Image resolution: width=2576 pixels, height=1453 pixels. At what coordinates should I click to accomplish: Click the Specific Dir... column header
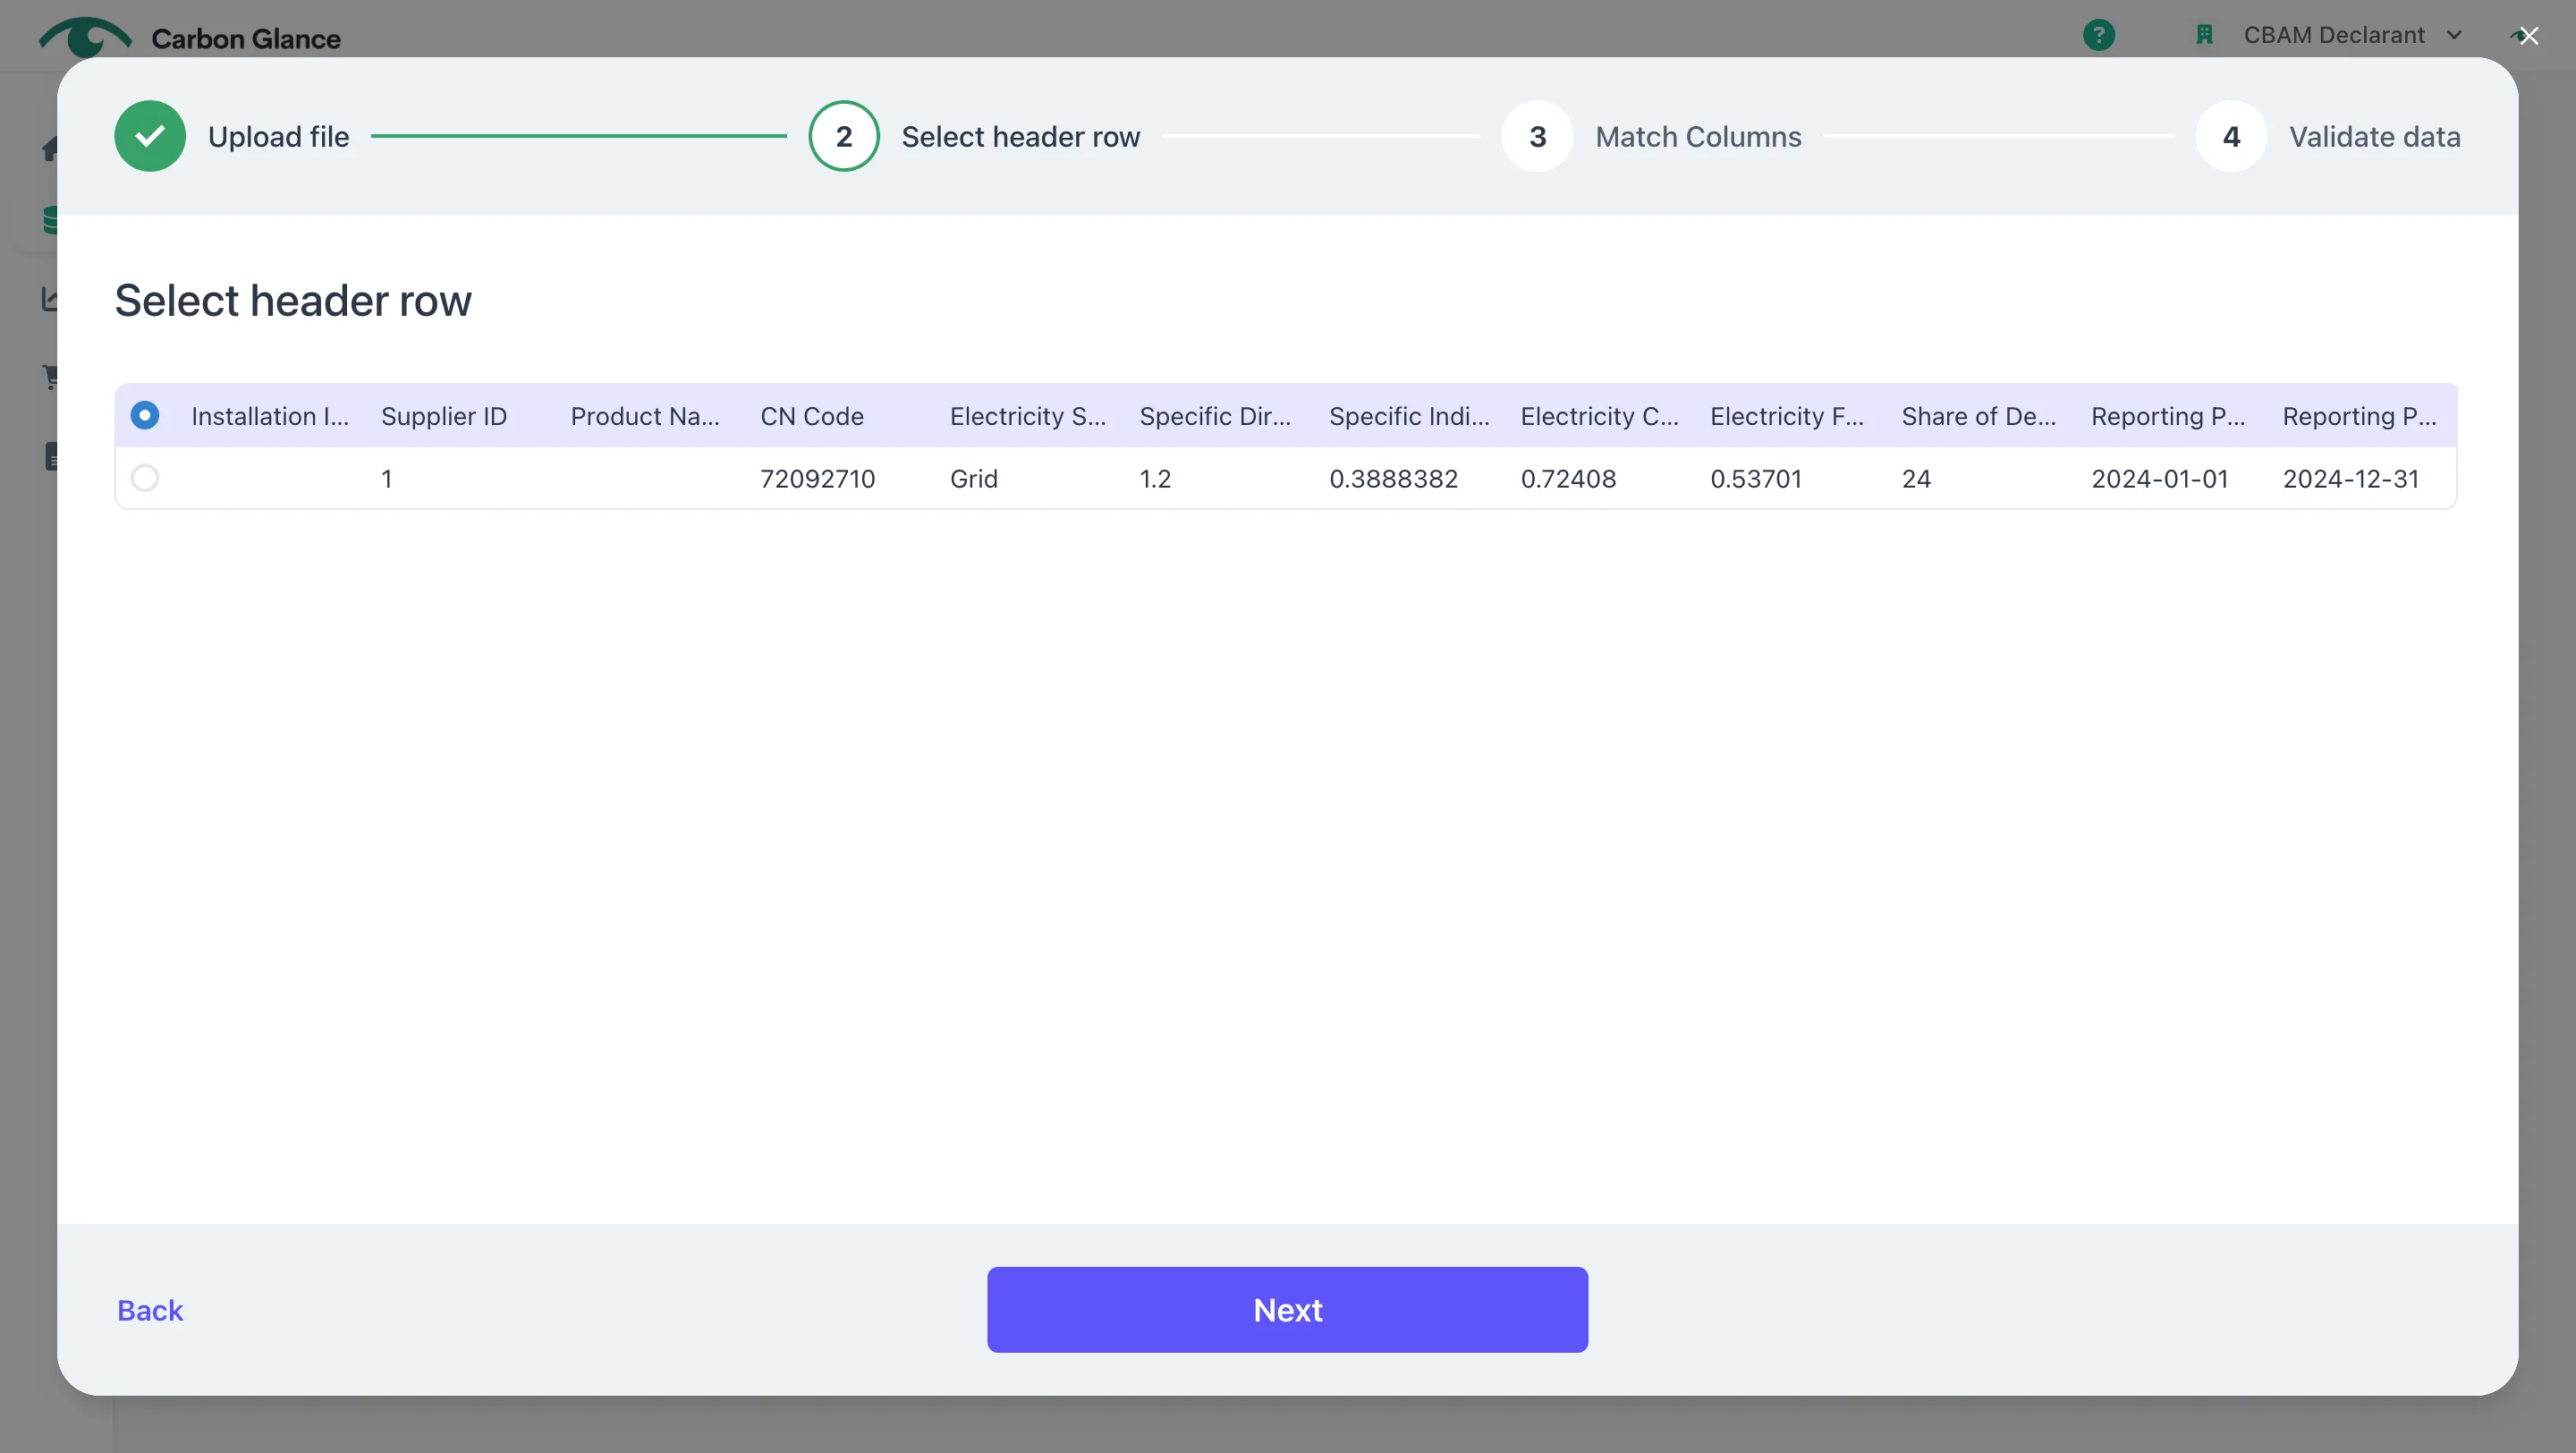[x=1215, y=416]
